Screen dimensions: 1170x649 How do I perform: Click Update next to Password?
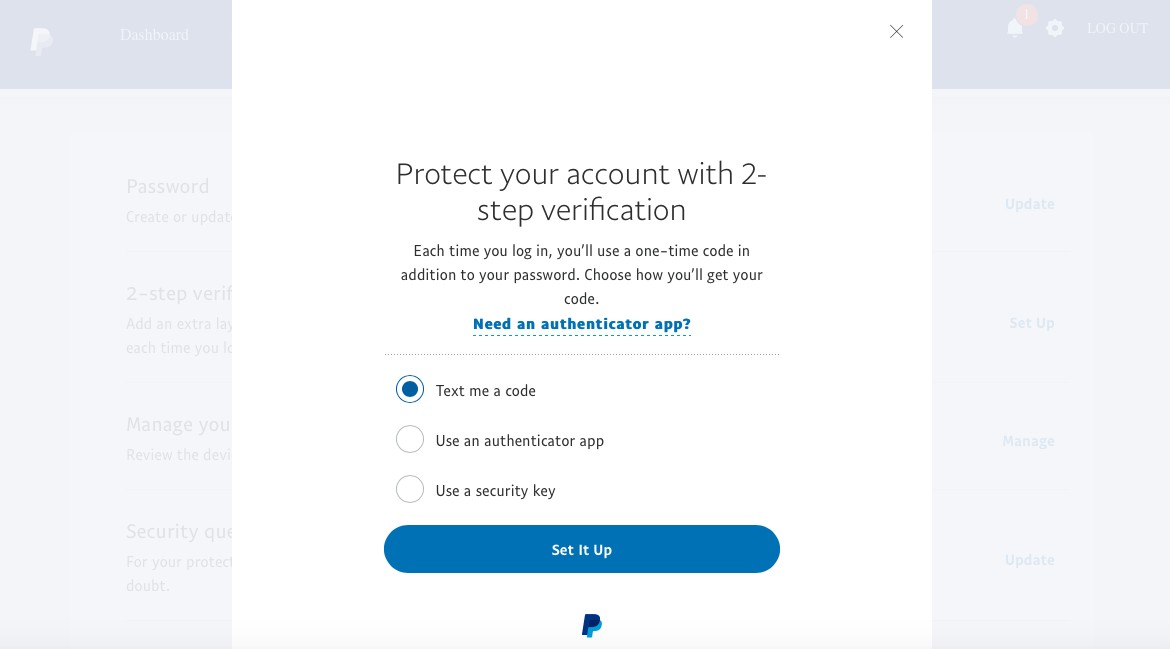[x=1029, y=204]
